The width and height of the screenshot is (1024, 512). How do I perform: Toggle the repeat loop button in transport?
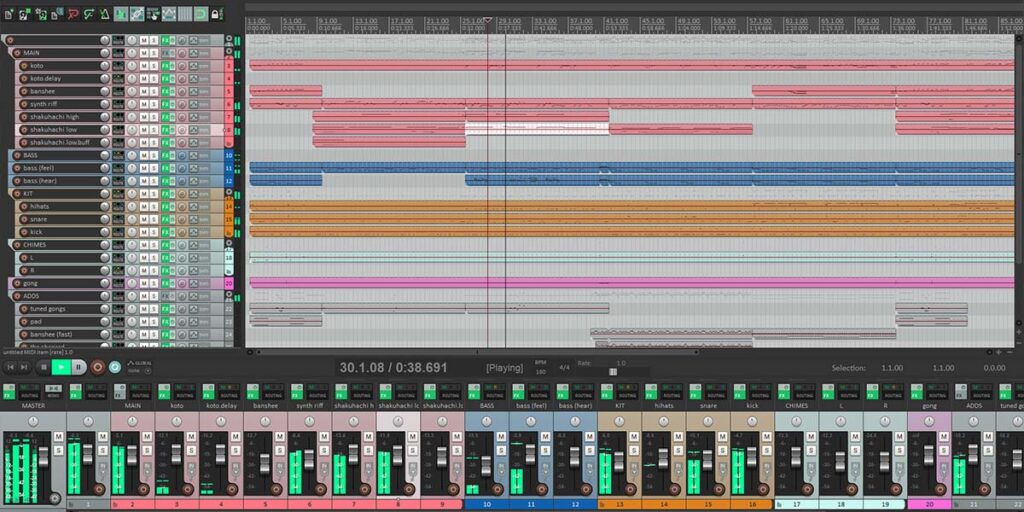coord(115,368)
